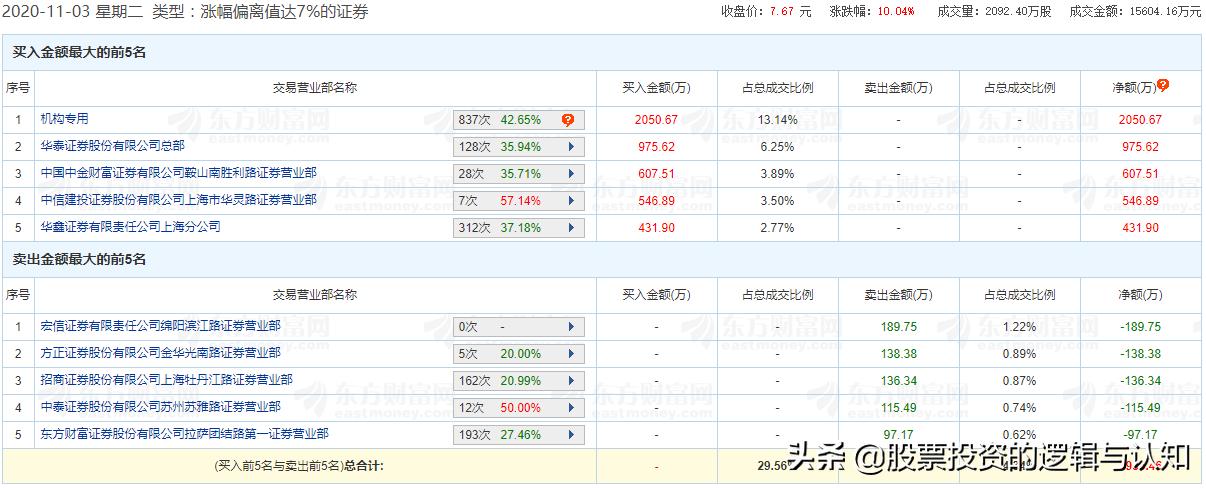The height and width of the screenshot is (488, 1206).
Task: Open 中信建投证券上海市华灵路营业部 link
Action: point(178,200)
